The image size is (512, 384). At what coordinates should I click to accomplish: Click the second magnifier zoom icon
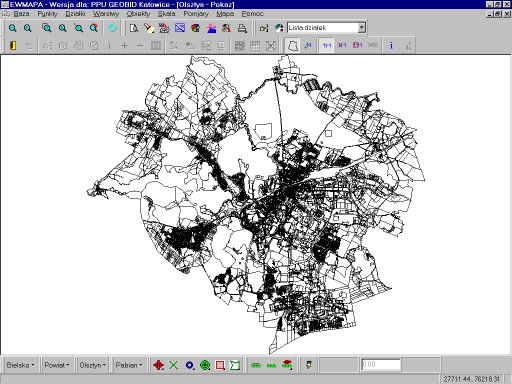click(x=28, y=28)
